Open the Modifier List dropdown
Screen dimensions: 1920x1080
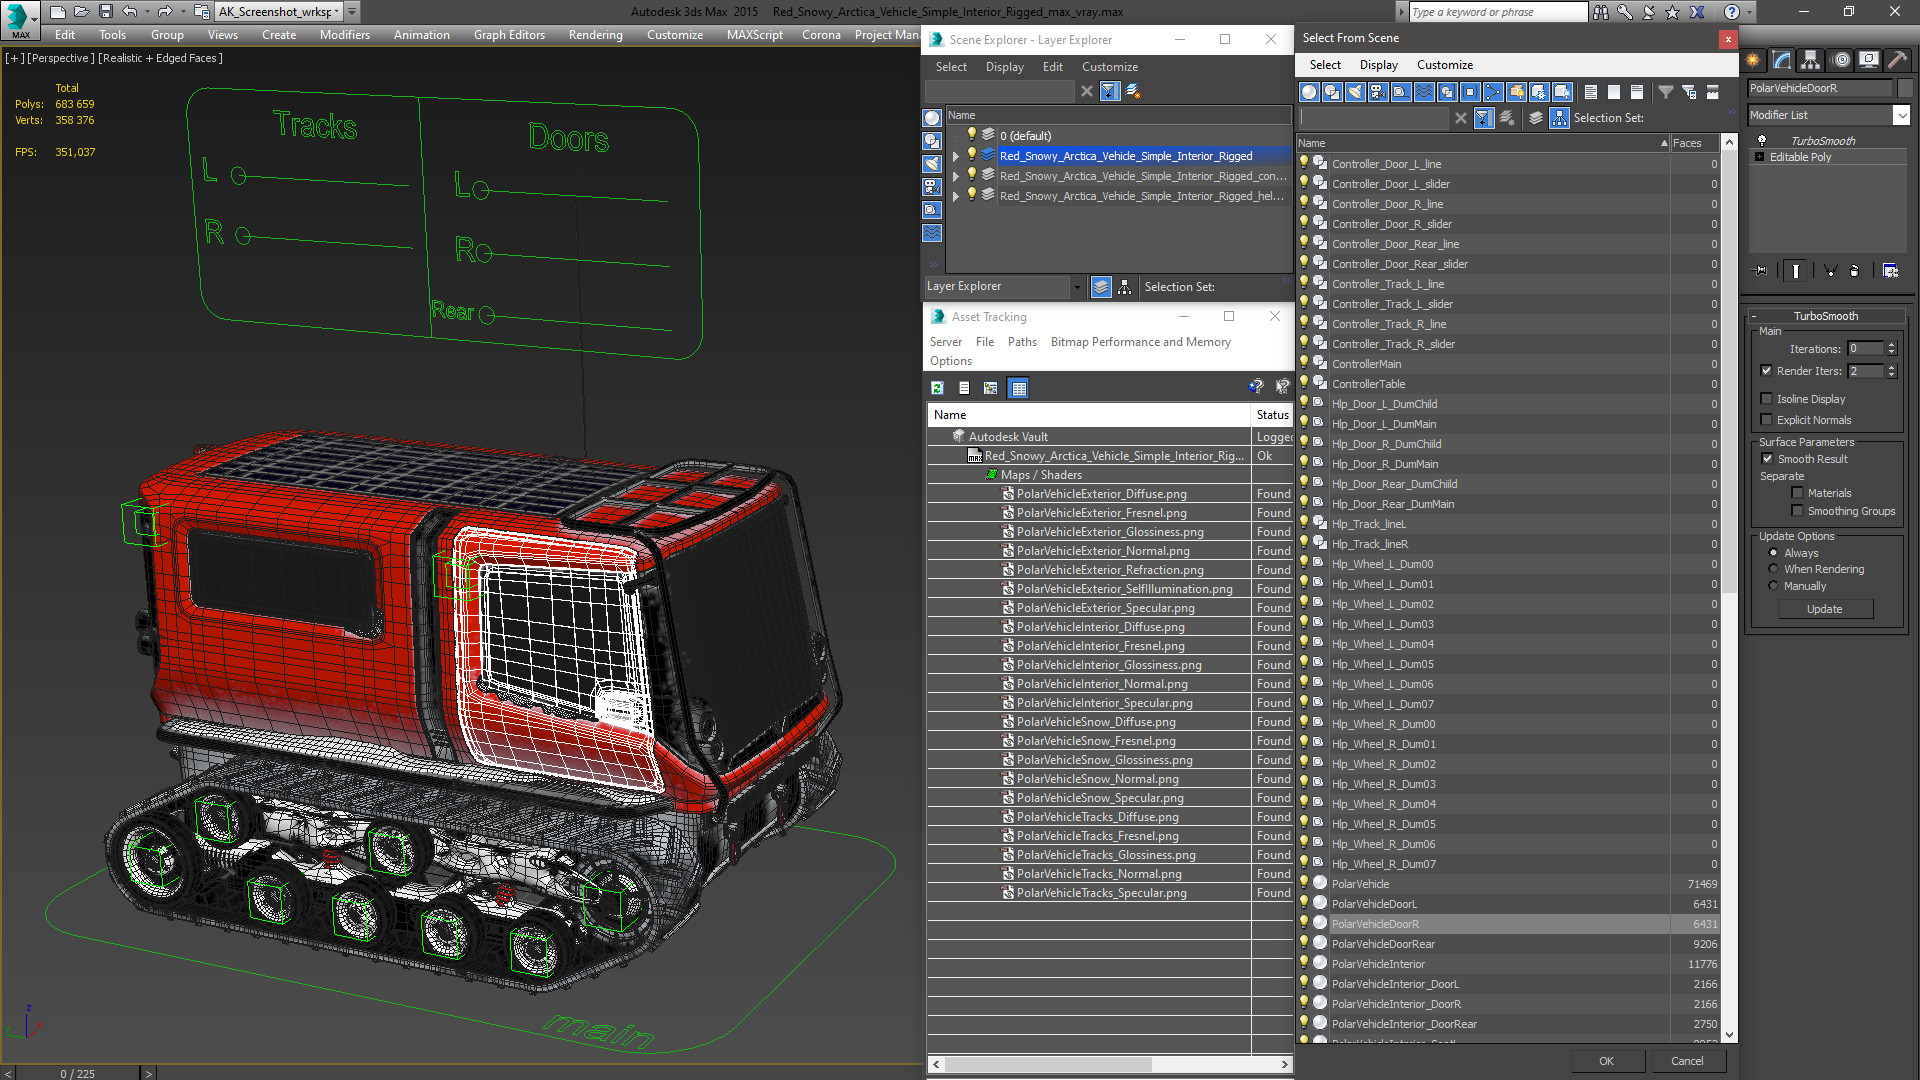1901,115
